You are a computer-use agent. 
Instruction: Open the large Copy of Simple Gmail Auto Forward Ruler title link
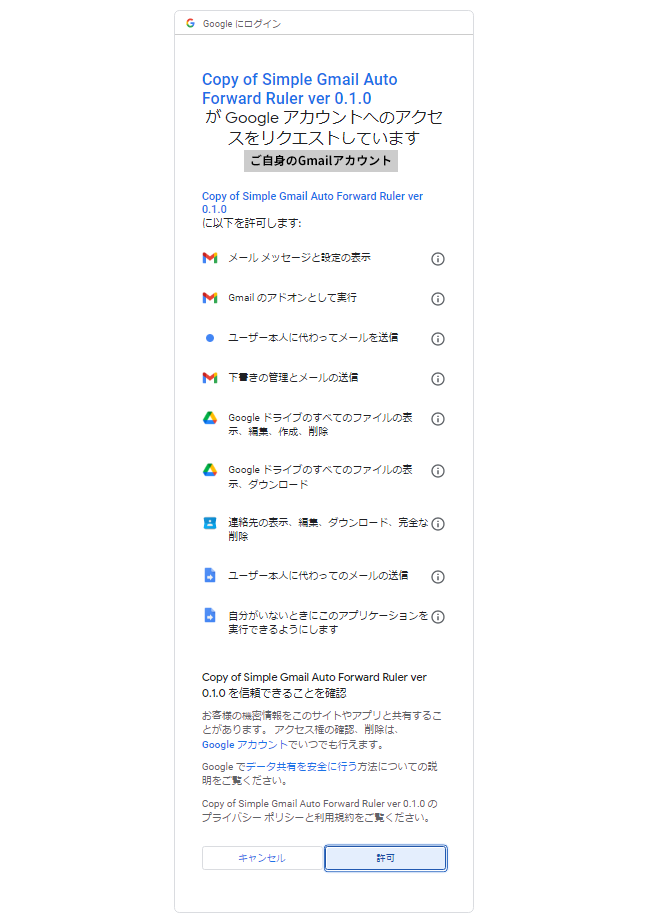[x=300, y=89]
